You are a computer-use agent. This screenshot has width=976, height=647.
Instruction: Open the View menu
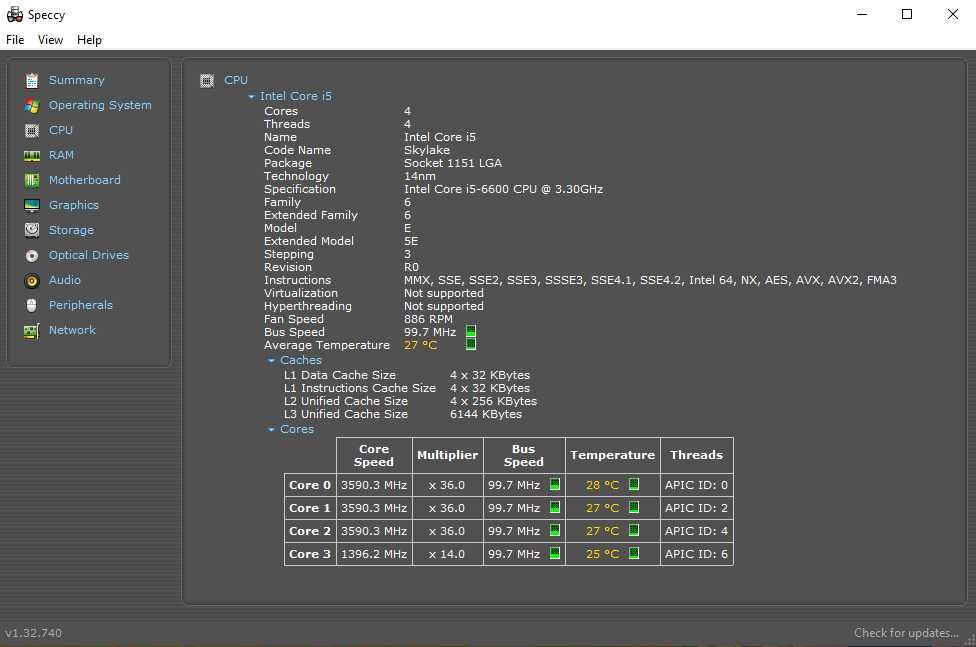tap(50, 40)
